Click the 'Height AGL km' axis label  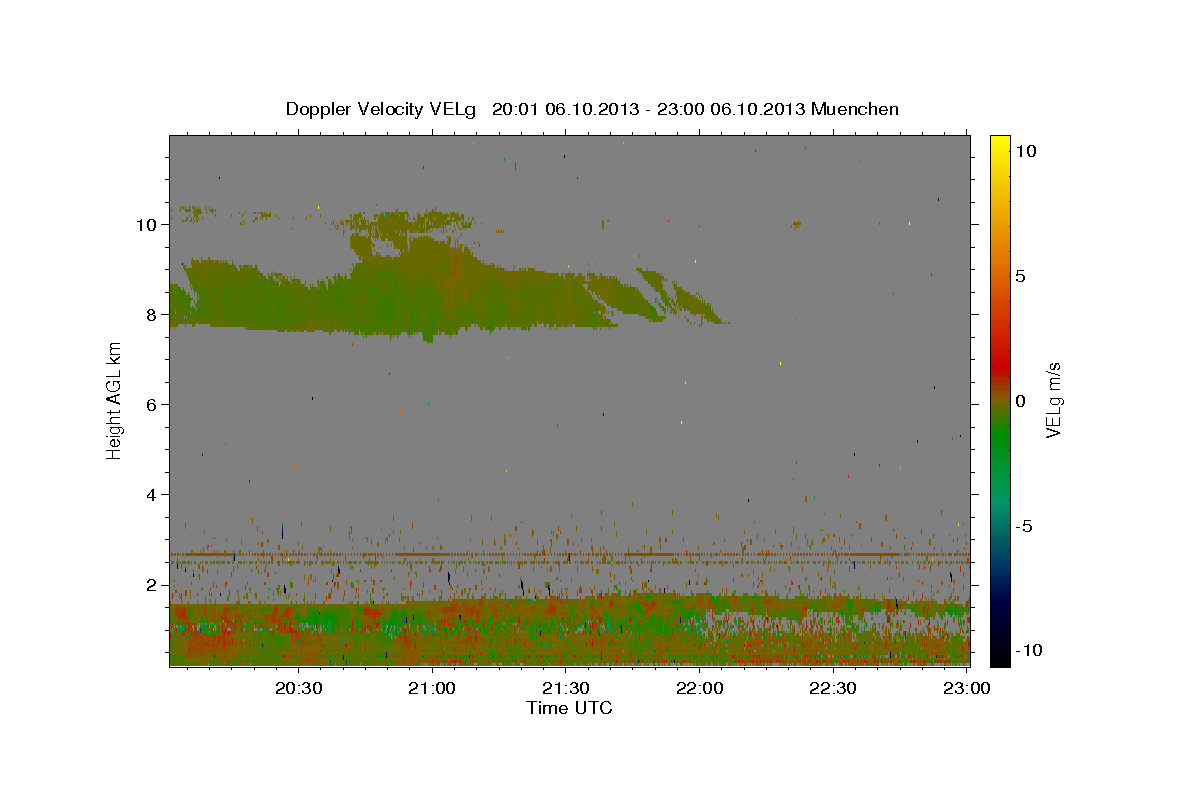(115, 400)
